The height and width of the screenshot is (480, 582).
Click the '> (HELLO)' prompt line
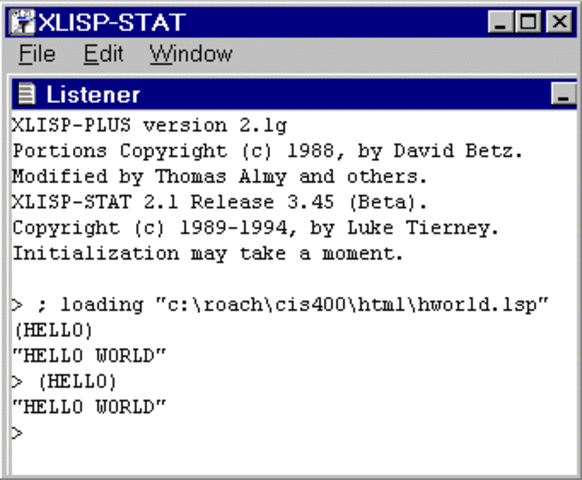coord(64,382)
